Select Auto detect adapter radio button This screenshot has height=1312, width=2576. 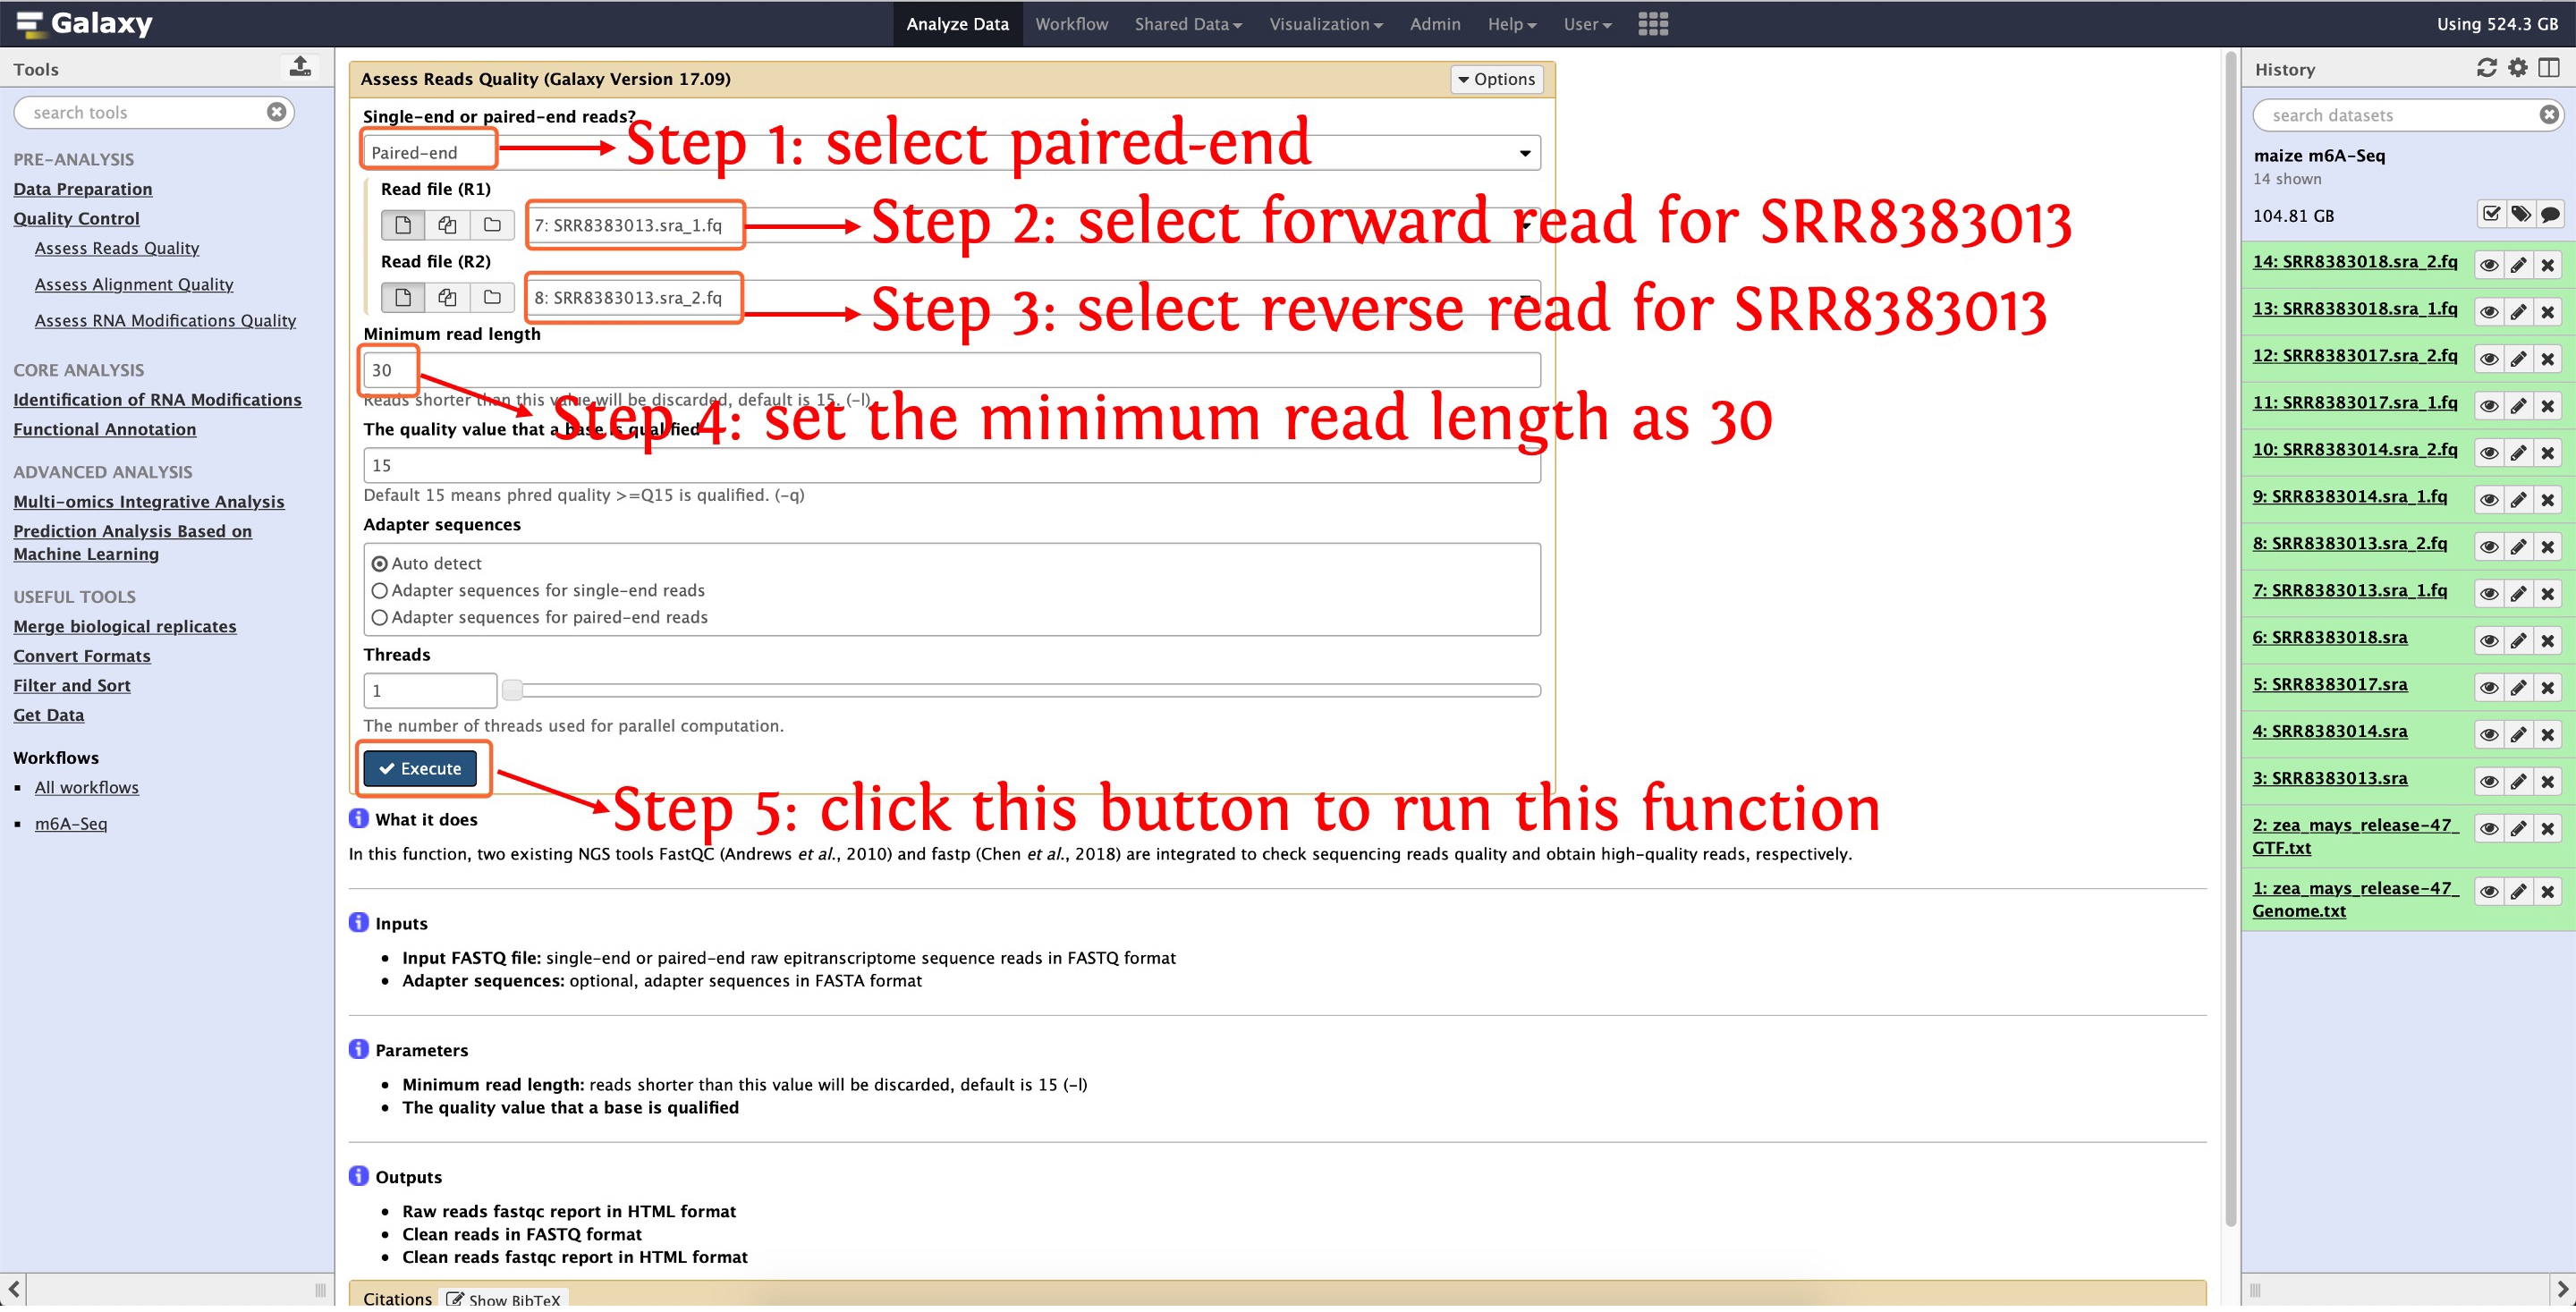click(x=380, y=565)
